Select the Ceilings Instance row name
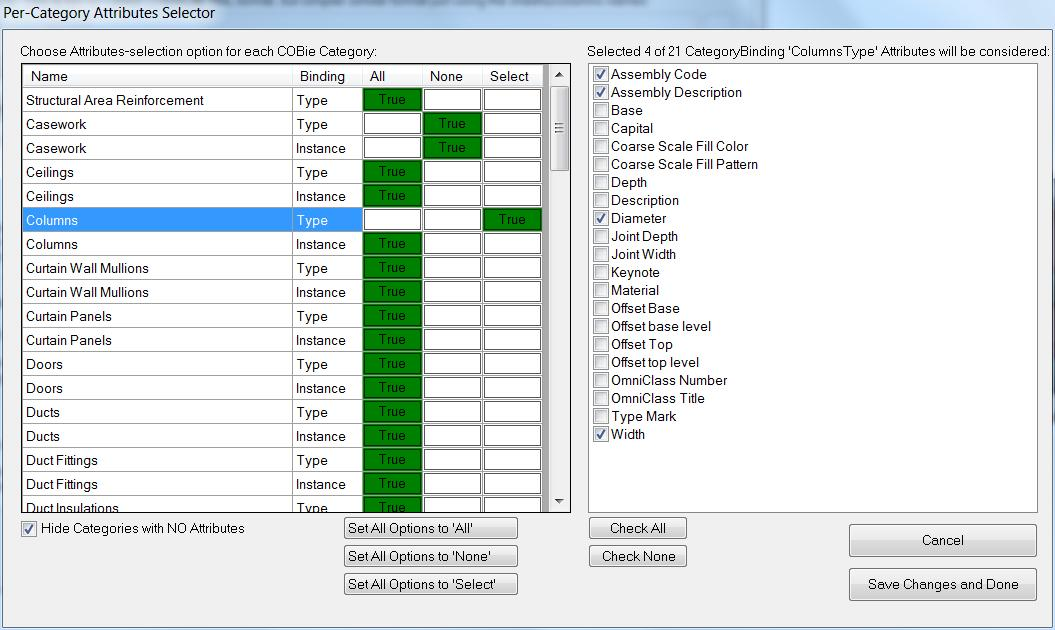 (x=157, y=197)
